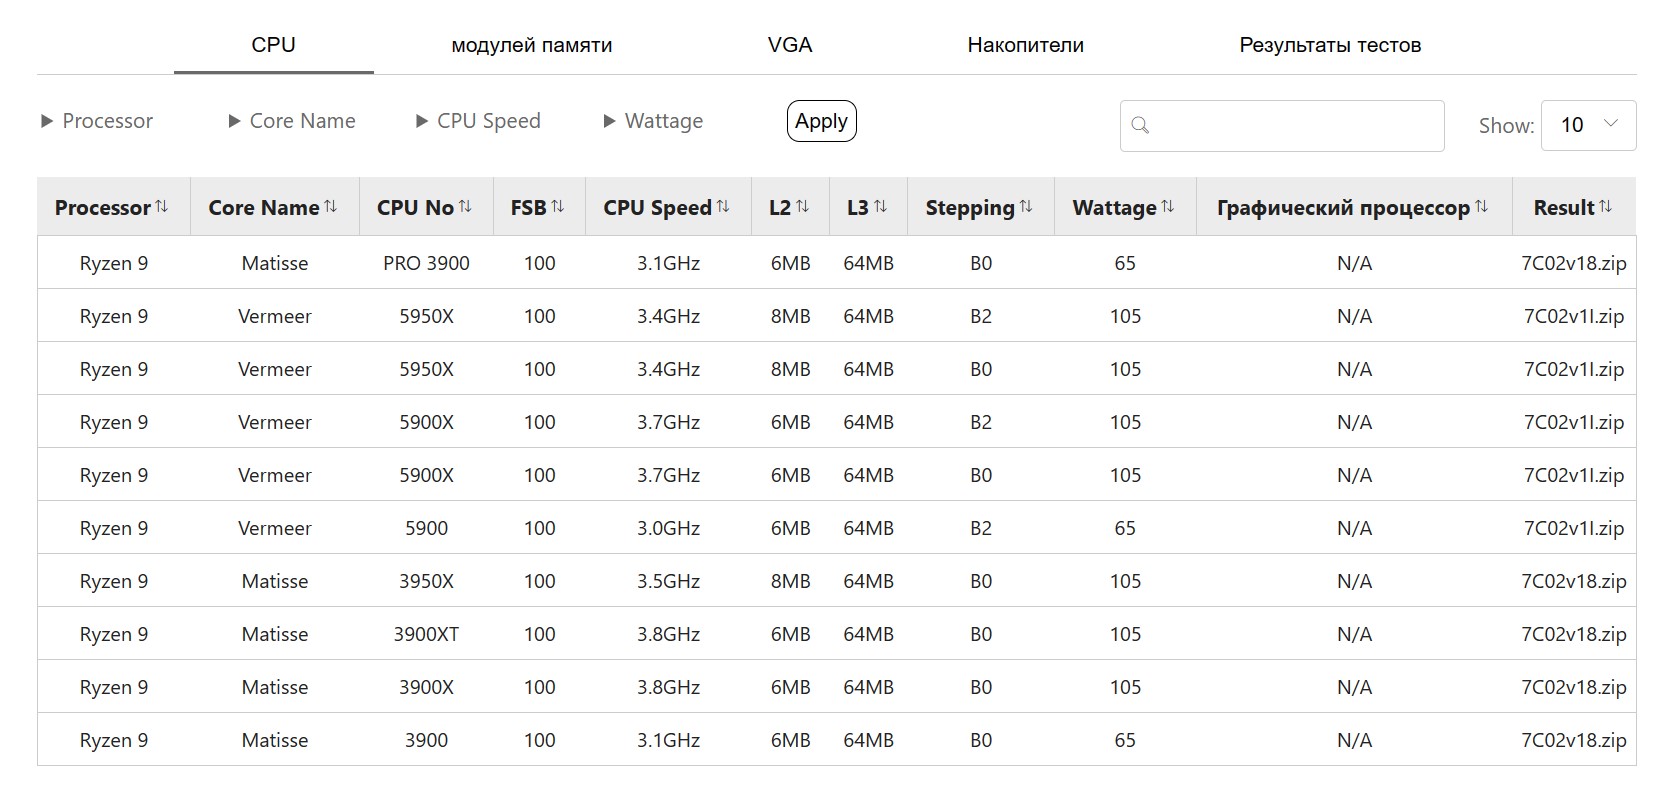This screenshot has width=1677, height=788.
Task: Click into the search input field
Action: pyautogui.click(x=1282, y=126)
